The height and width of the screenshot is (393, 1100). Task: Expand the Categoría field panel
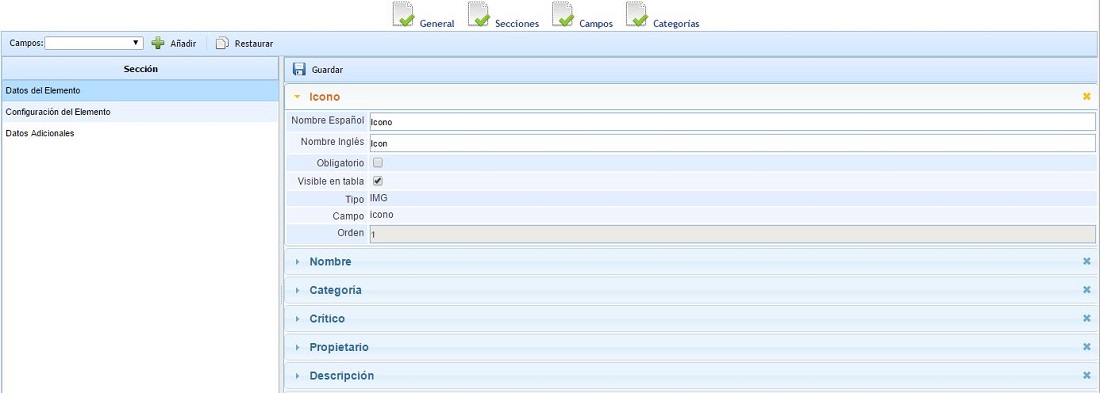(691, 290)
